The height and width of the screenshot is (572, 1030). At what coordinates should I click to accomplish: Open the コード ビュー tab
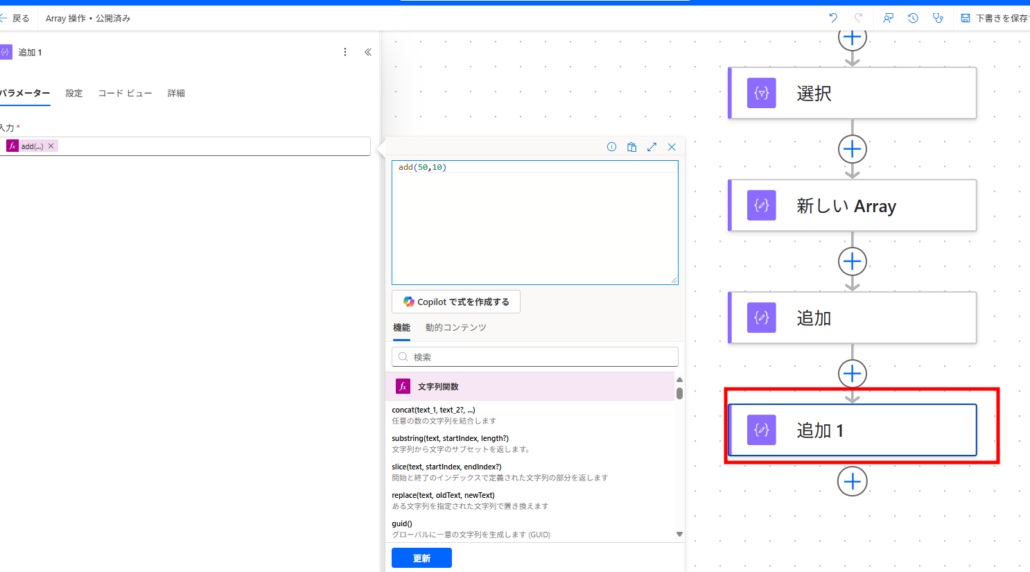point(125,93)
